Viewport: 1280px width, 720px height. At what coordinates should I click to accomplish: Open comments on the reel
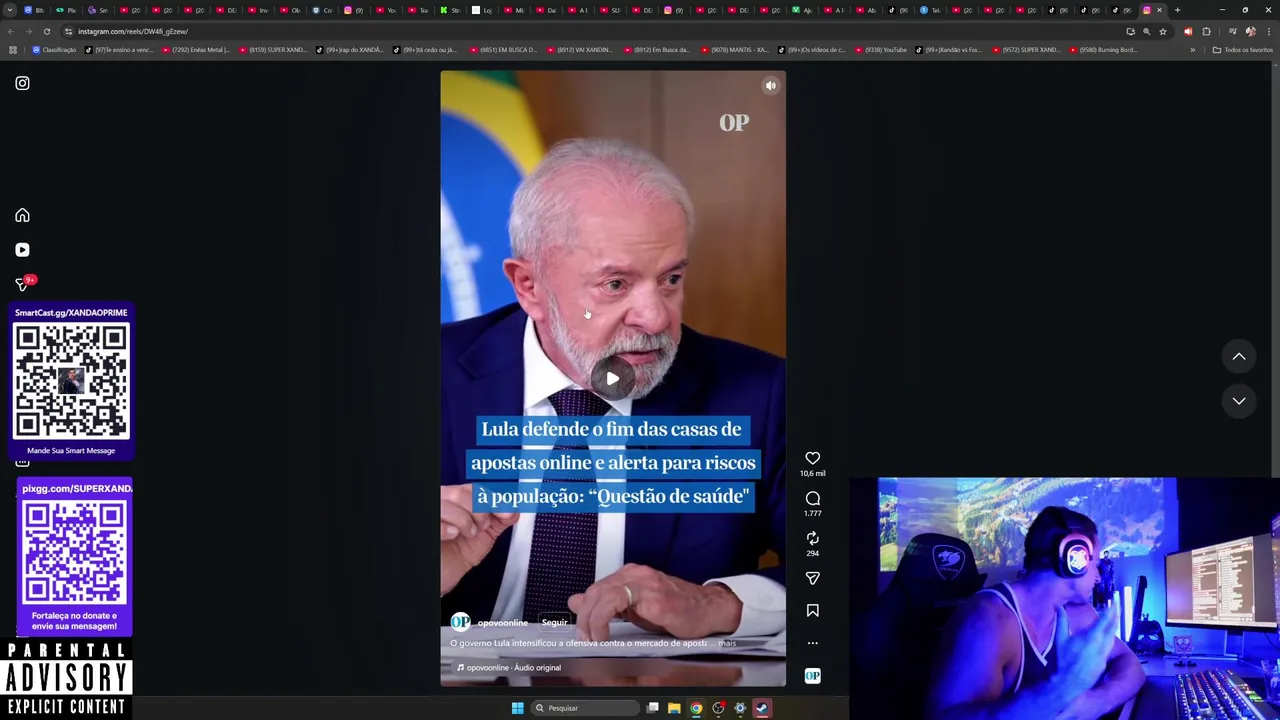813,498
